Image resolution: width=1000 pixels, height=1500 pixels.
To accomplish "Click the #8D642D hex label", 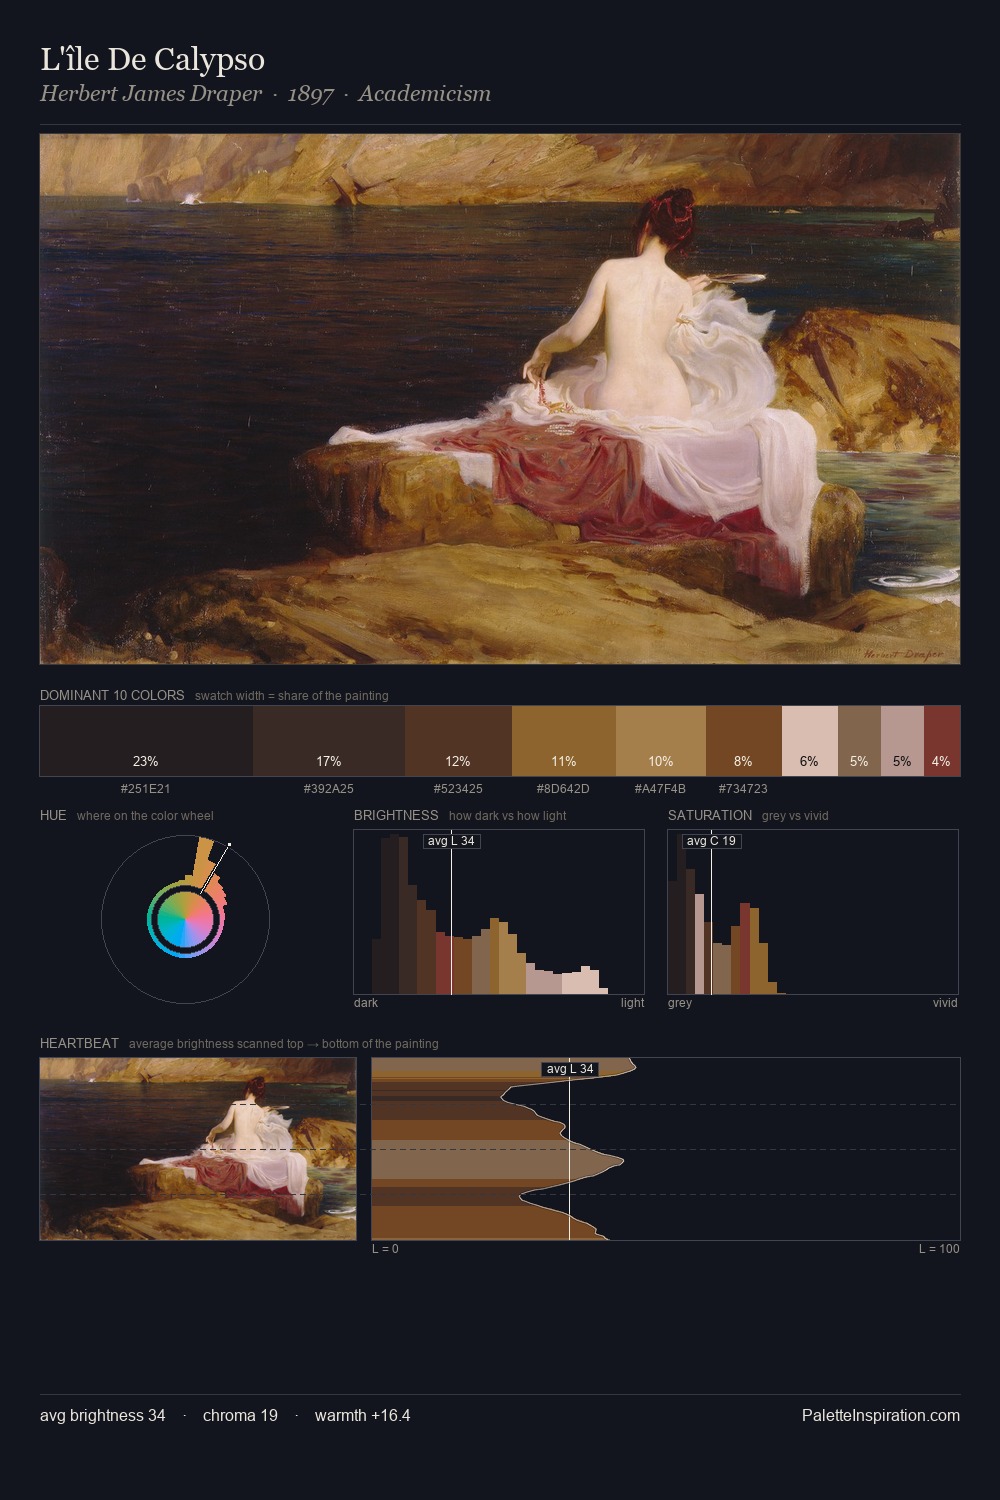I will pyautogui.click(x=564, y=789).
